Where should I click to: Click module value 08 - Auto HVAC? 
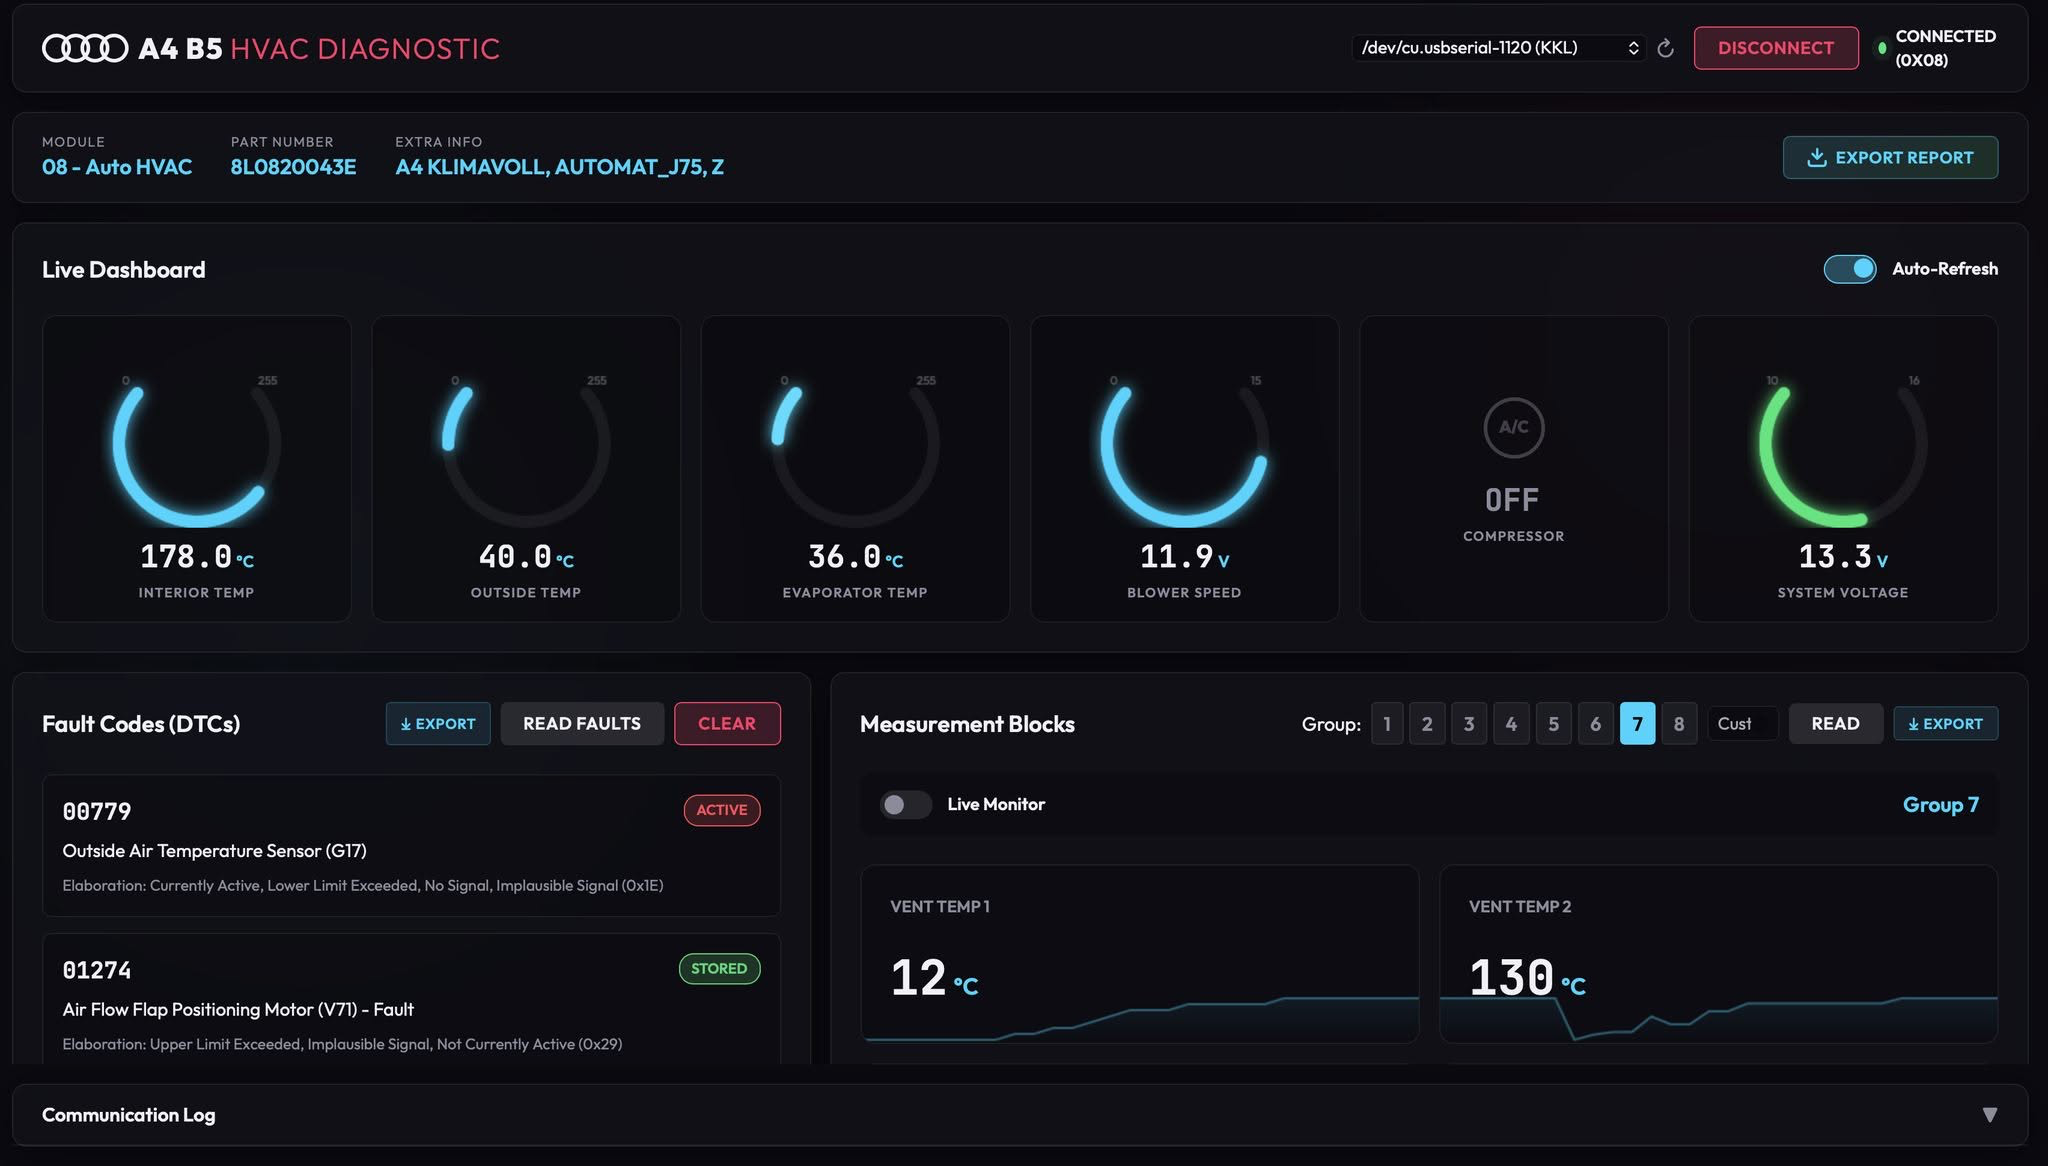tap(117, 167)
